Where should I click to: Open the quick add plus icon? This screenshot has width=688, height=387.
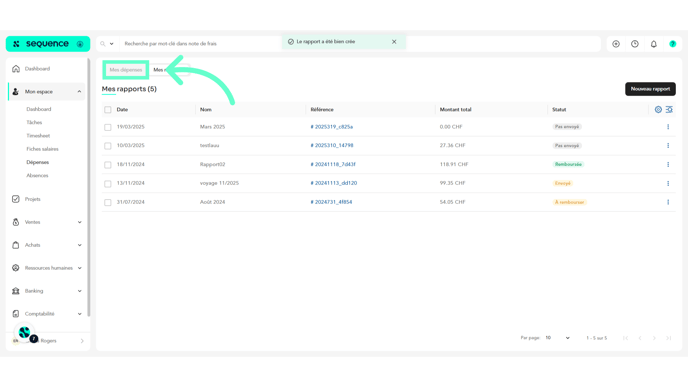(616, 44)
